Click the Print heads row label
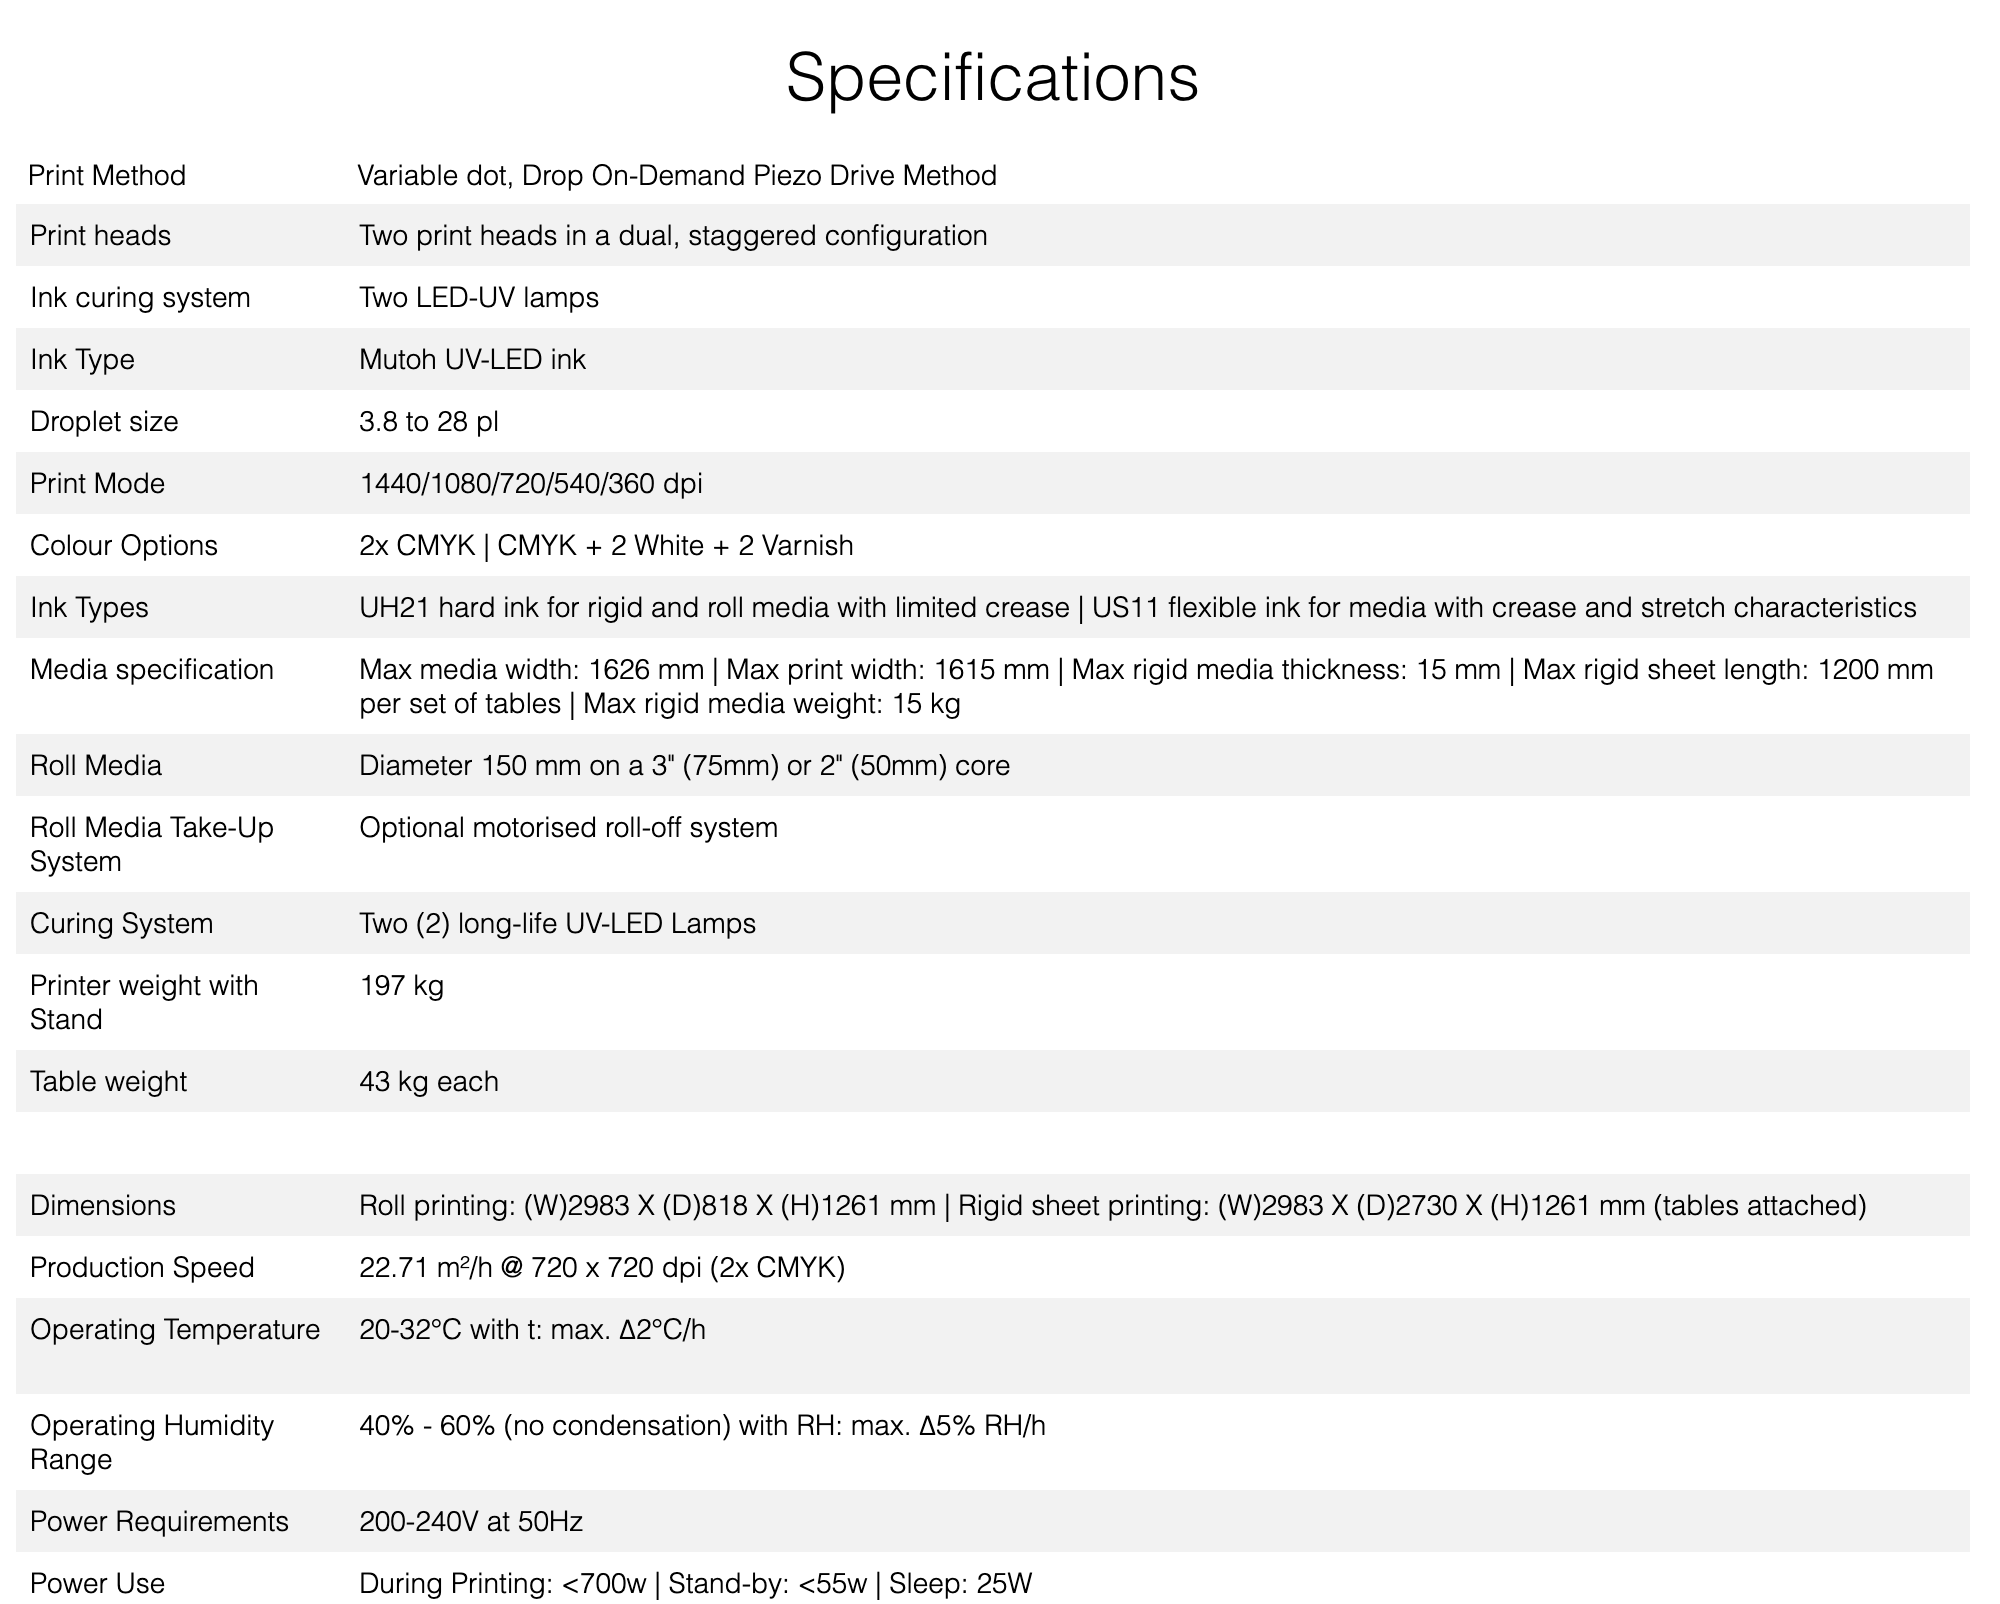 (100, 236)
